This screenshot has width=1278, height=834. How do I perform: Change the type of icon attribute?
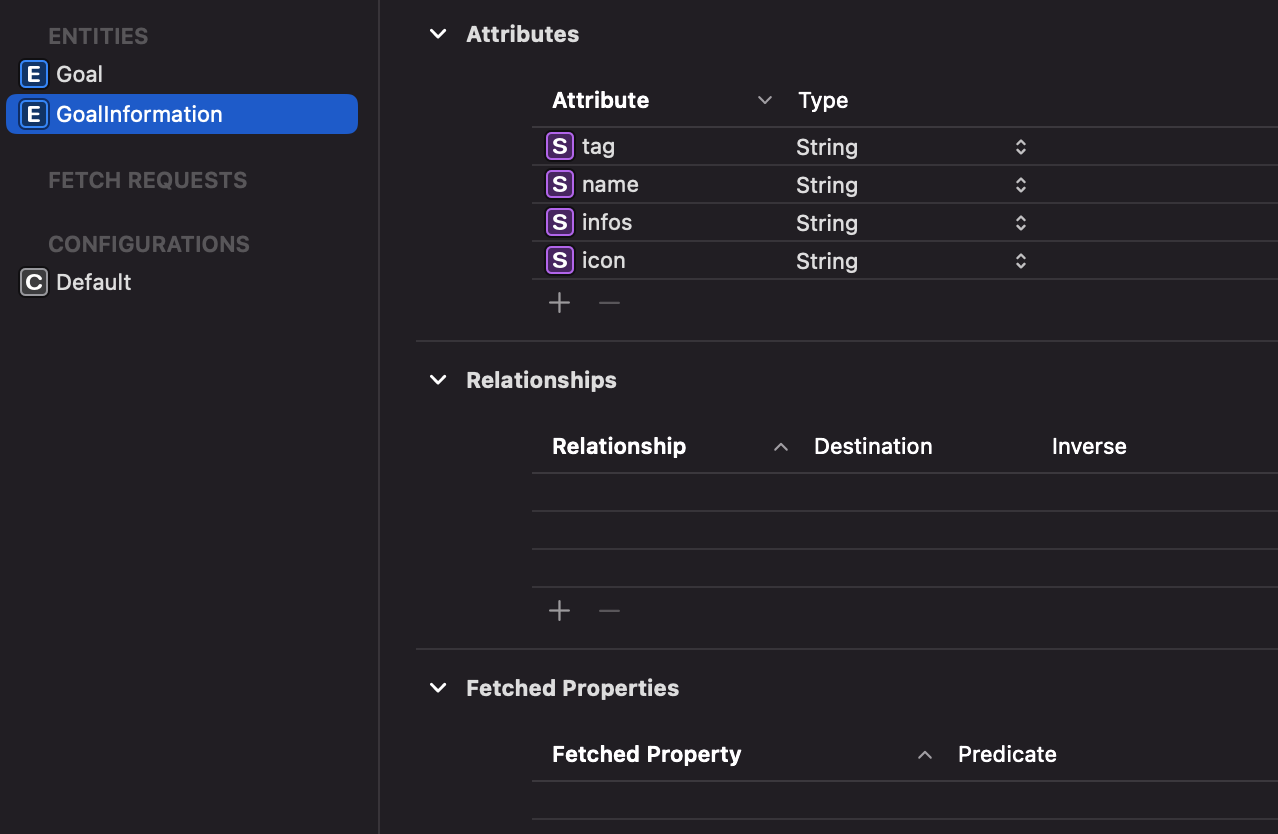(1020, 261)
